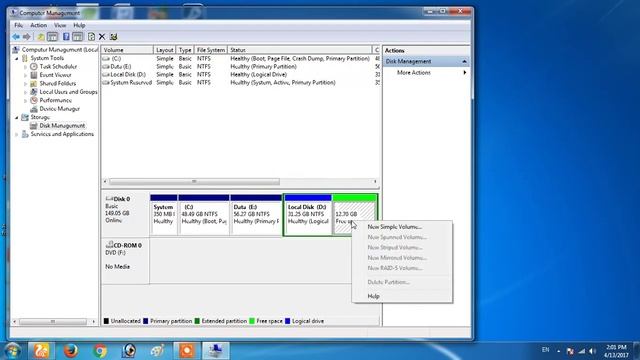Image resolution: width=640 pixels, height=360 pixels.
Task: Select Performance in the tree
Action: [x=56, y=100]
